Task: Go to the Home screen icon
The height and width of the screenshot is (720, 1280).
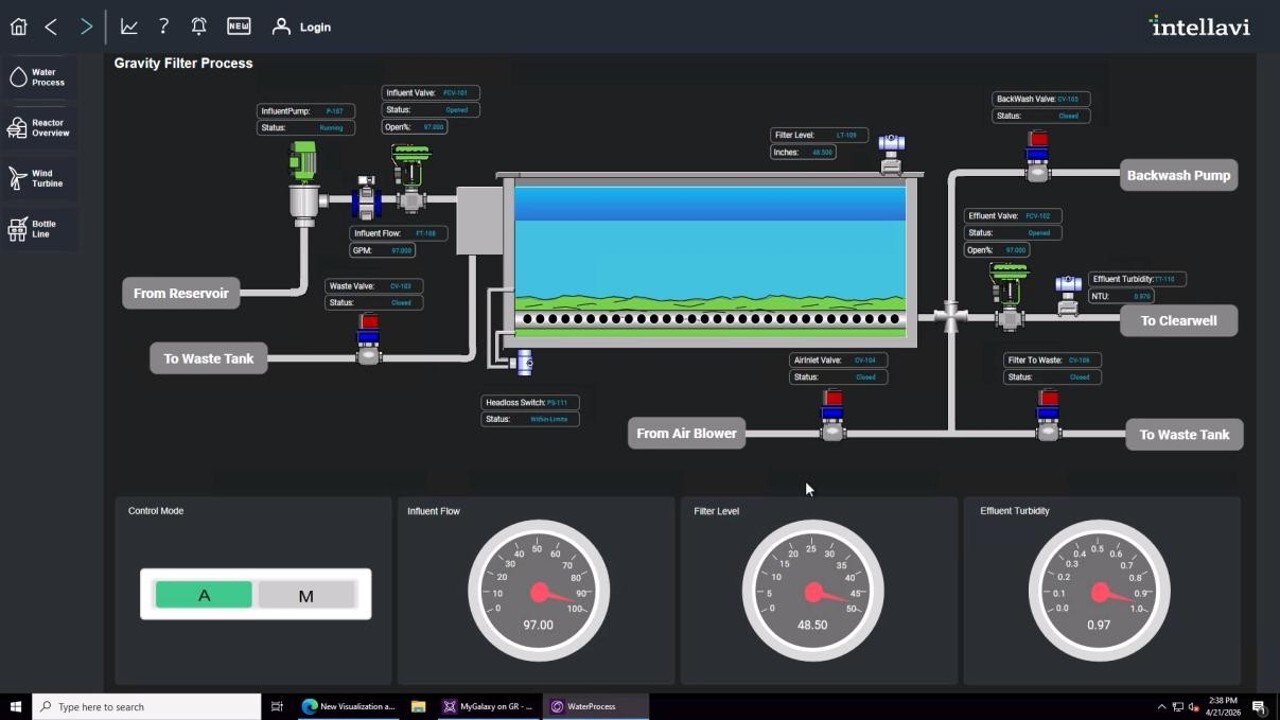Action: [18, 27]
